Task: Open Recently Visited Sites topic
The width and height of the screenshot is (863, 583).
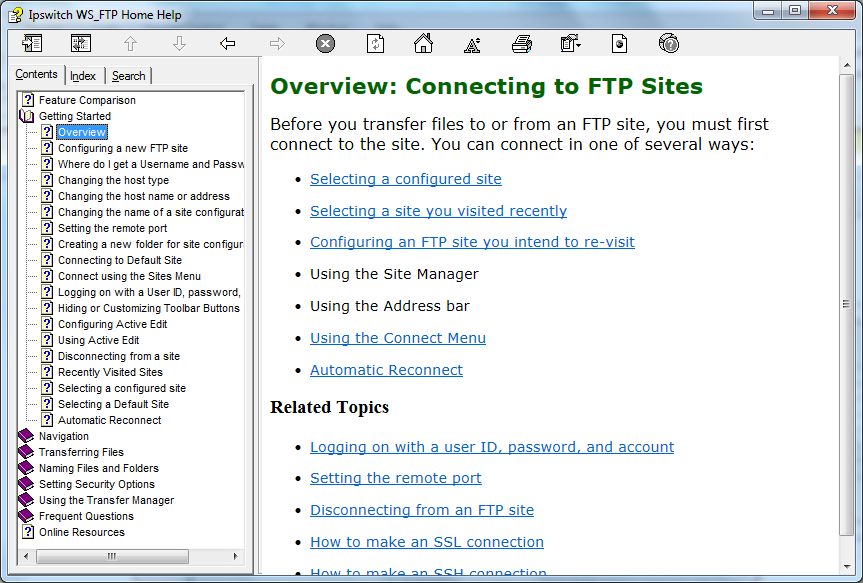Action: tap(110, 372)
